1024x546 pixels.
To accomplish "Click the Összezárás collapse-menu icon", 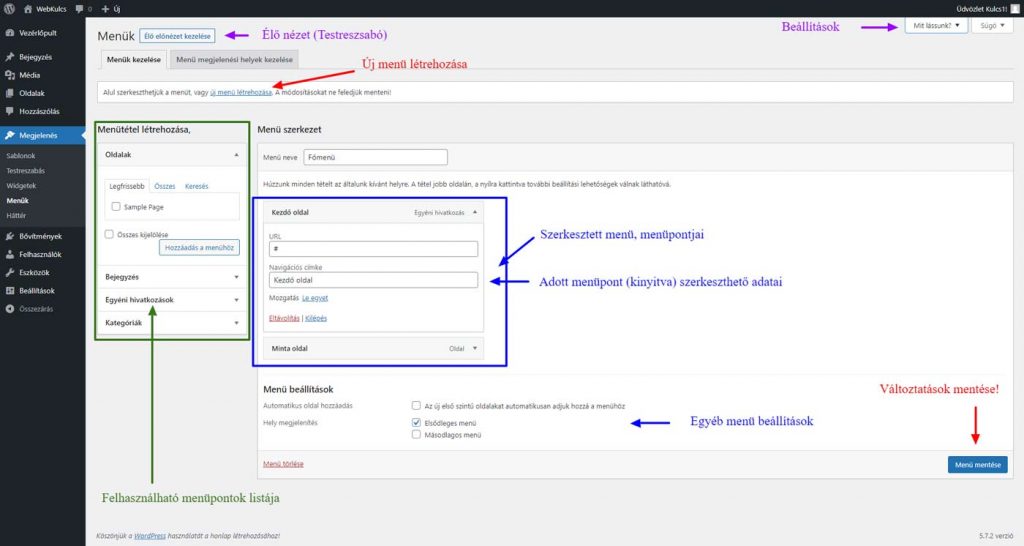I will (10, 309).
